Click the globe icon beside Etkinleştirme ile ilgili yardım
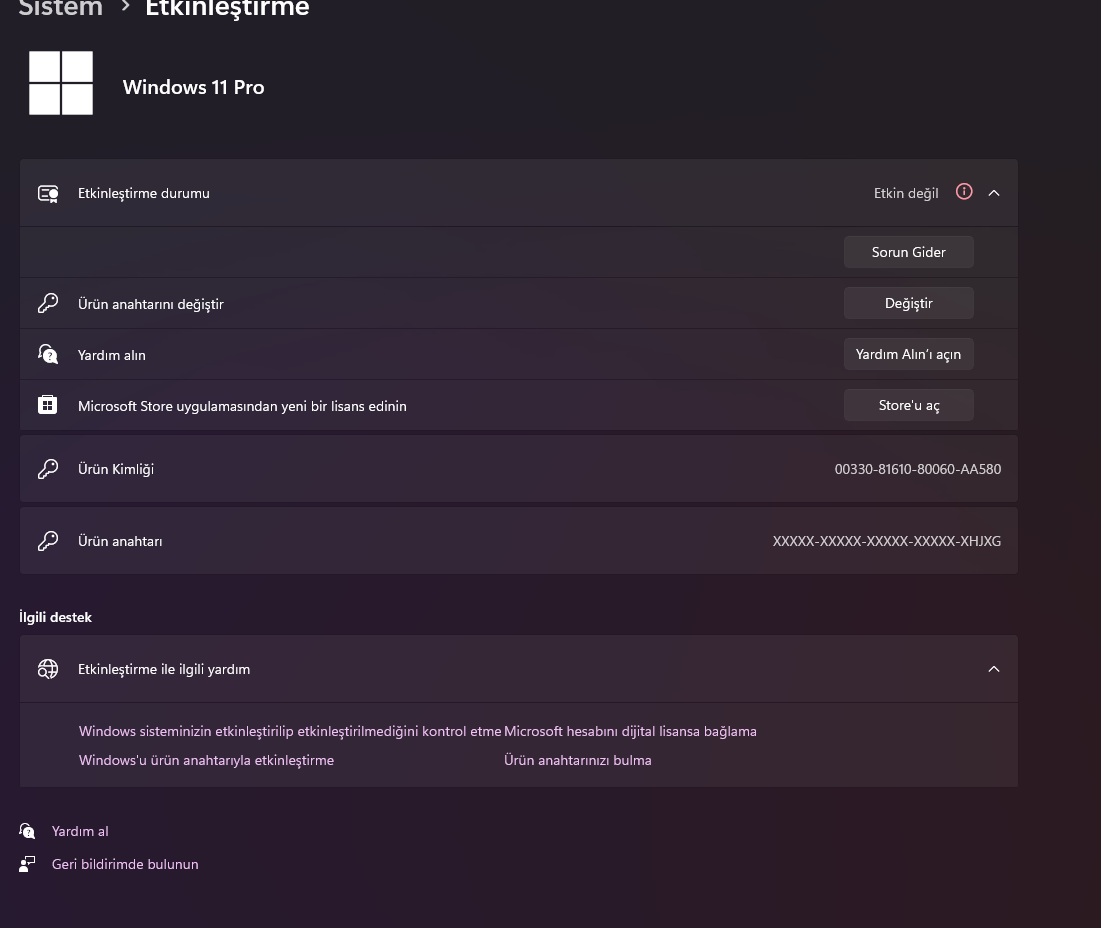Image resolution: width=1101 pixels, height=928 pixels. (x=48, y=669)
